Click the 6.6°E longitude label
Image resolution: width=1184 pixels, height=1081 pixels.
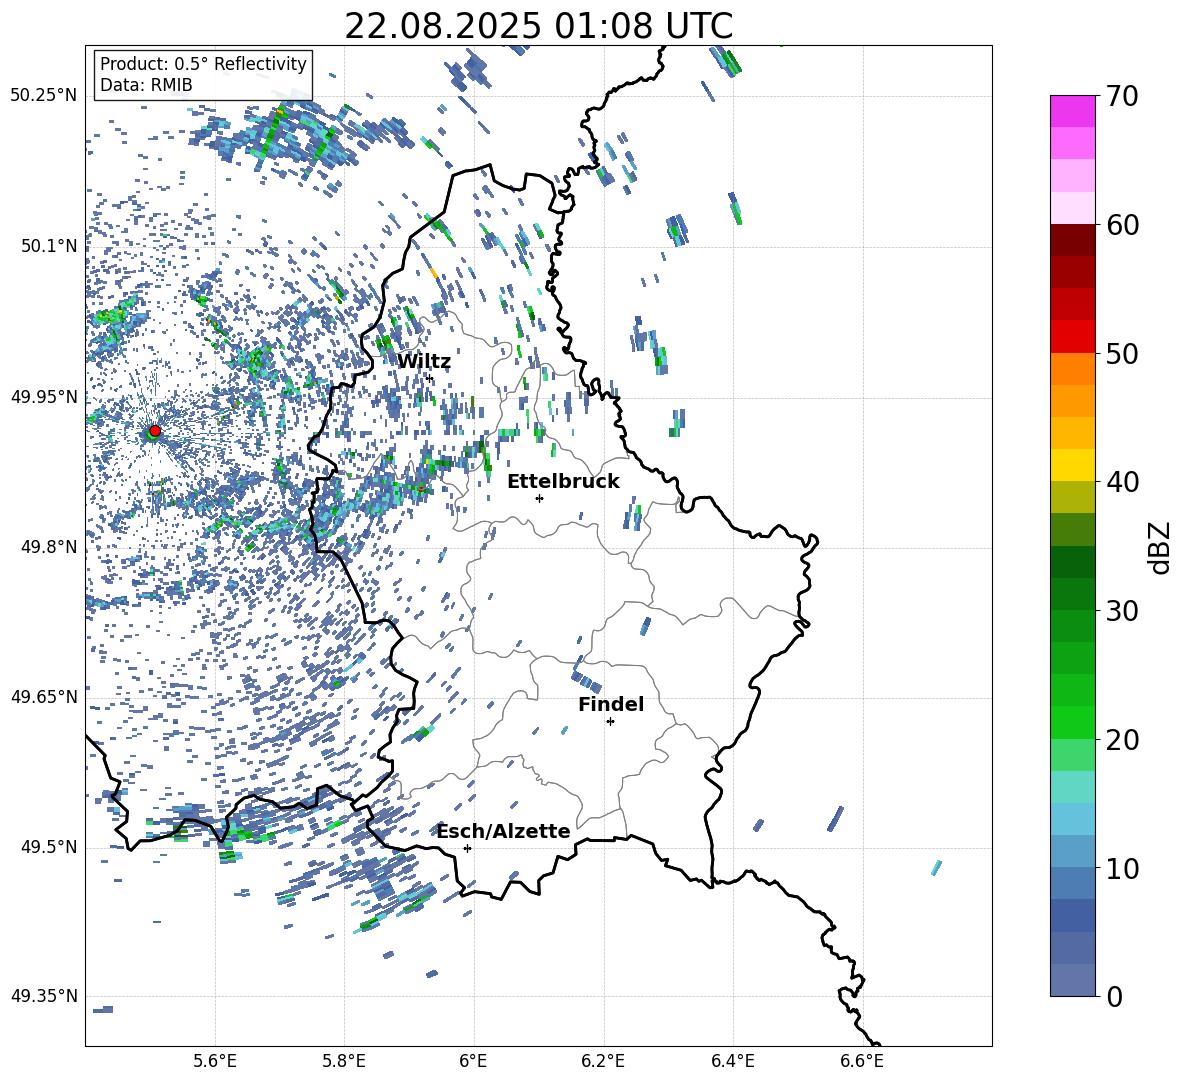tap(862, 1061)
